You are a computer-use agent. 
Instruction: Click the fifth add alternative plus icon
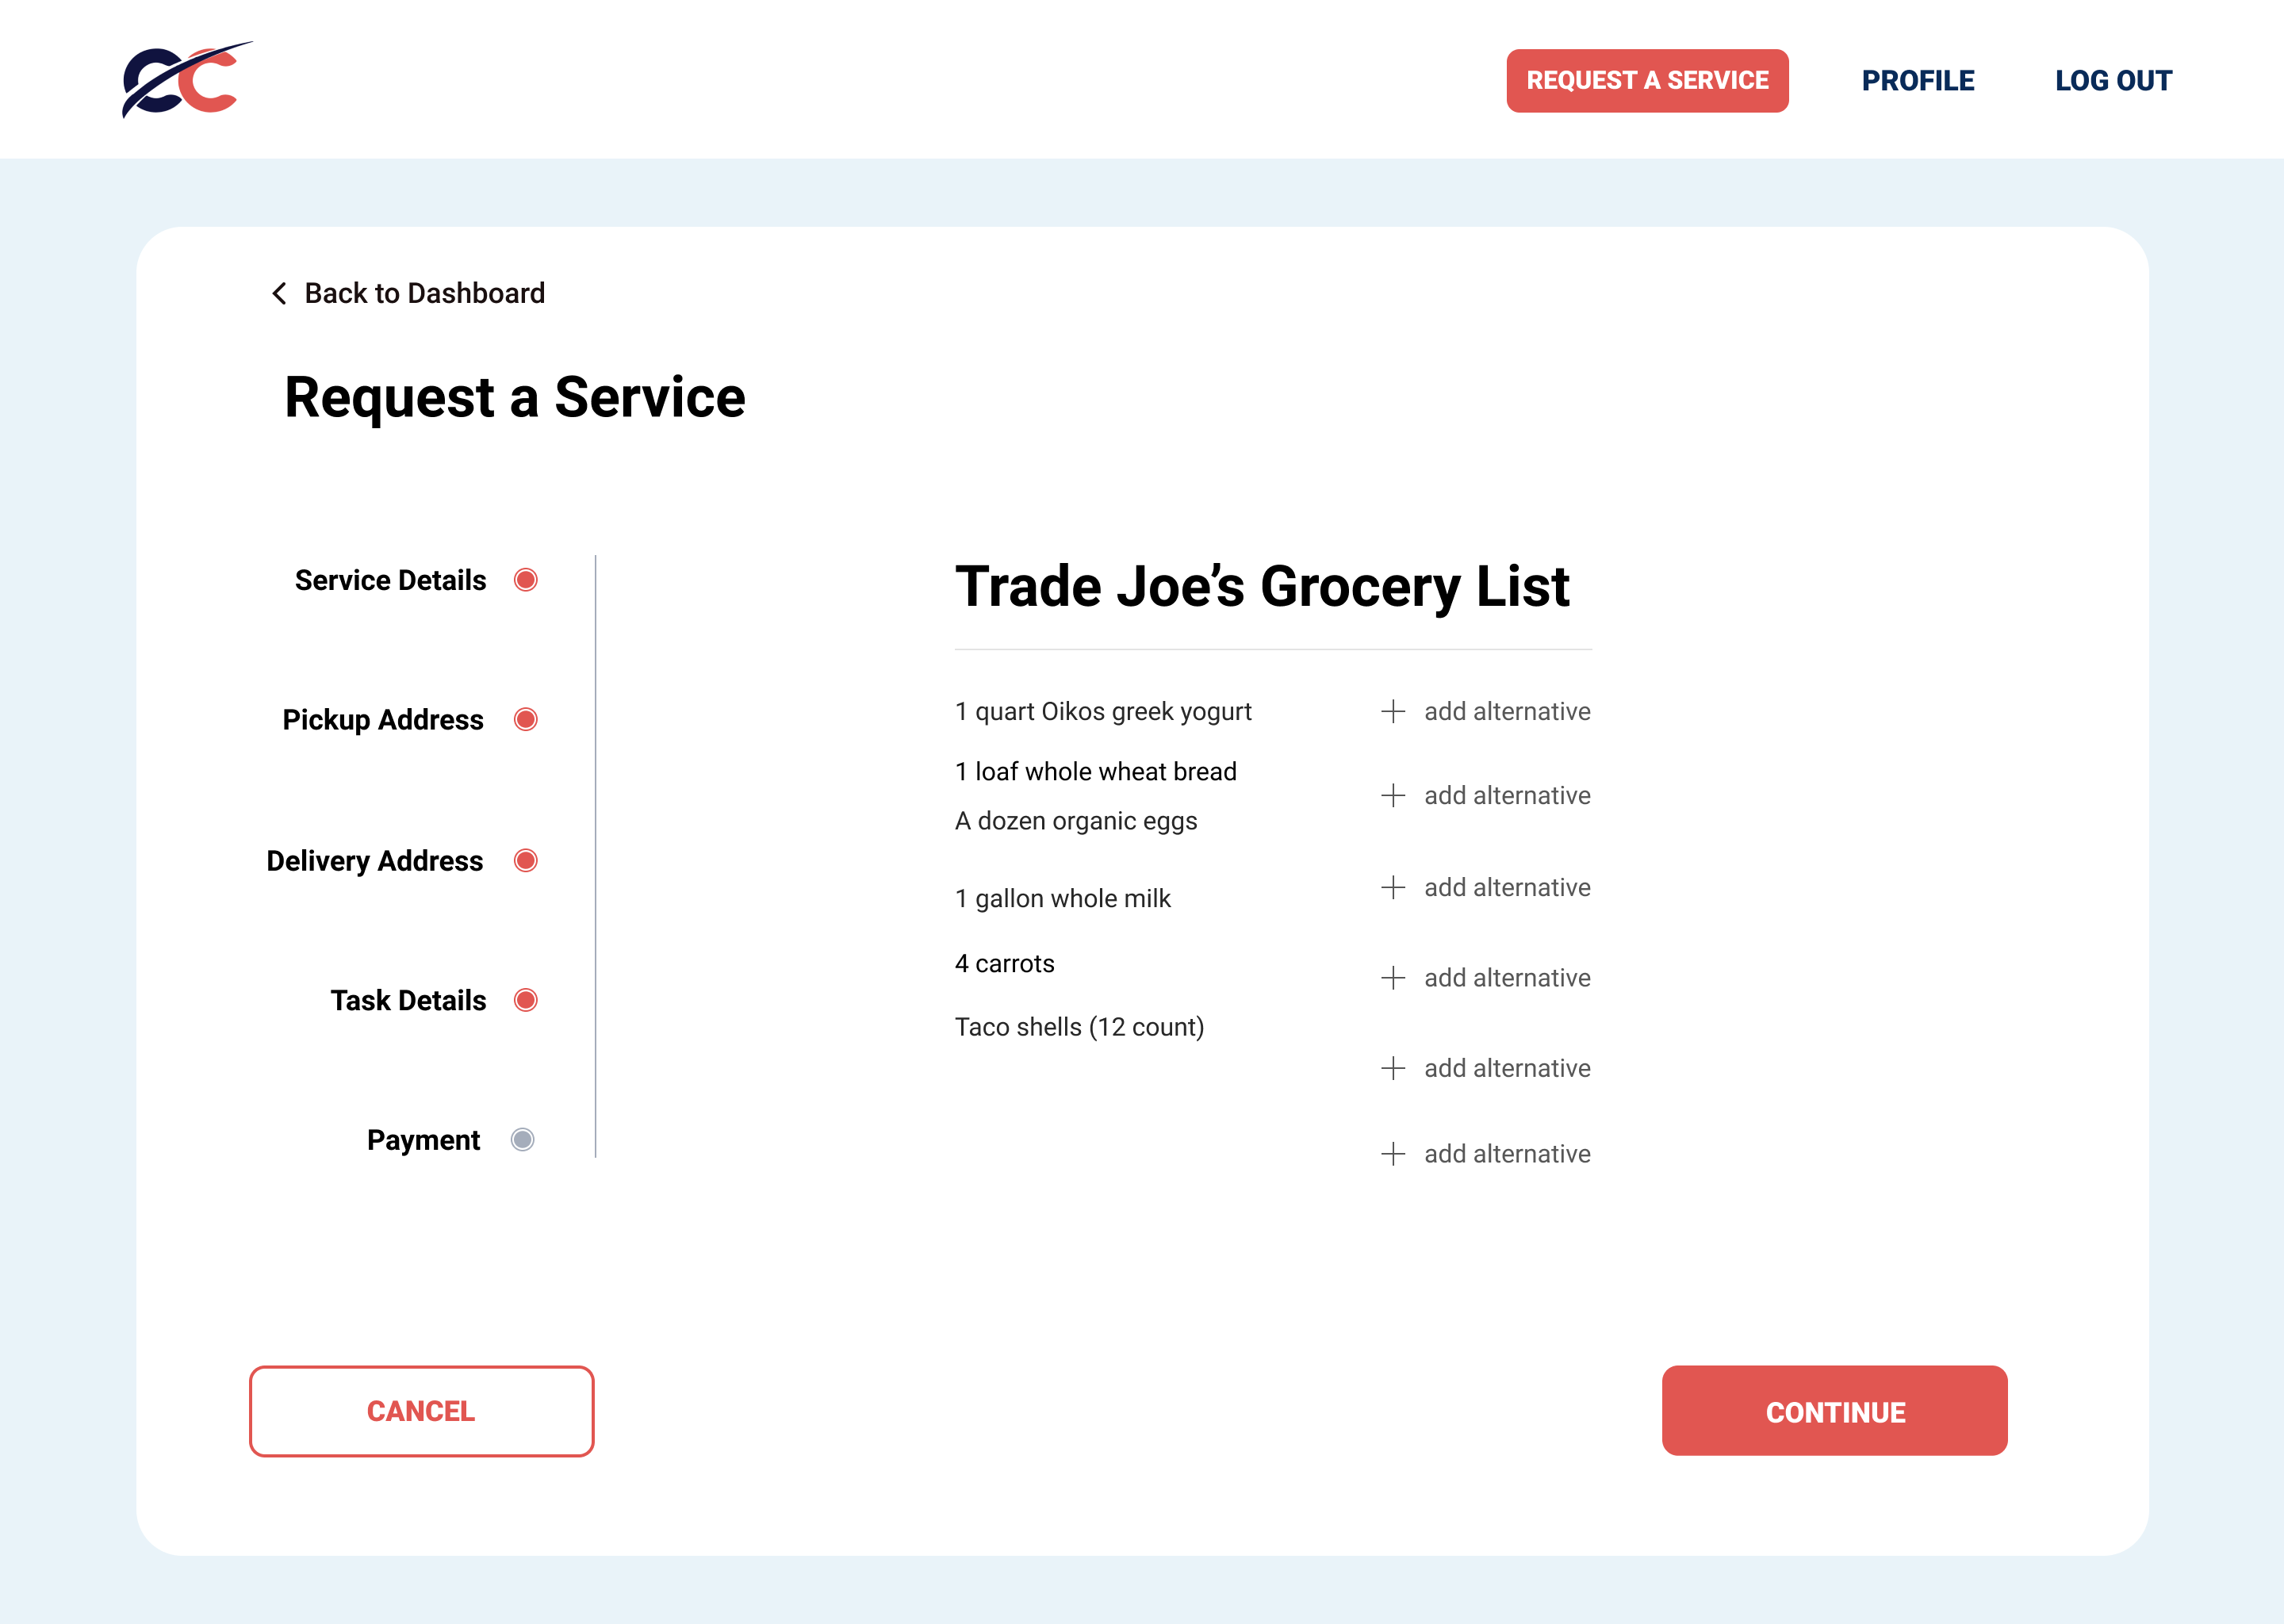(1393, 1068)
